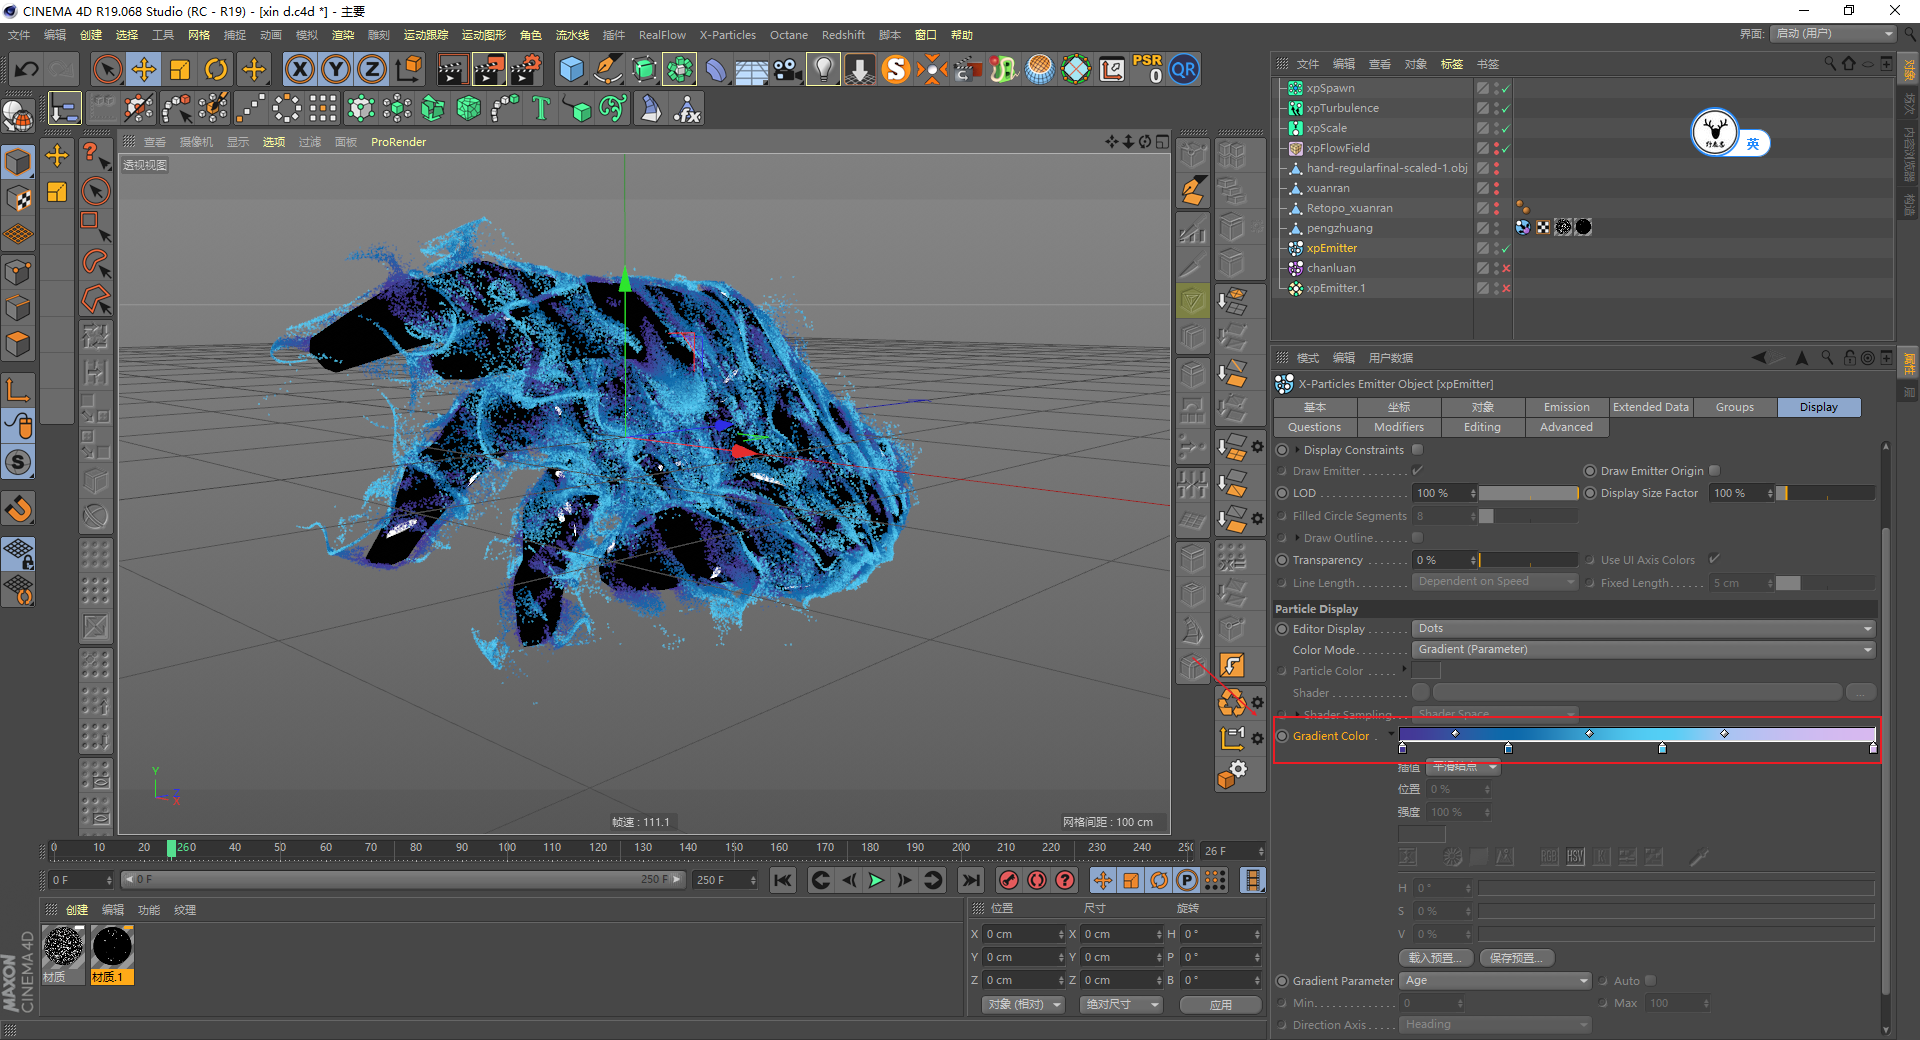Select the 材质.1 black material thumbnail
Screen dimensions: 1920x1040
click(112, 947)
